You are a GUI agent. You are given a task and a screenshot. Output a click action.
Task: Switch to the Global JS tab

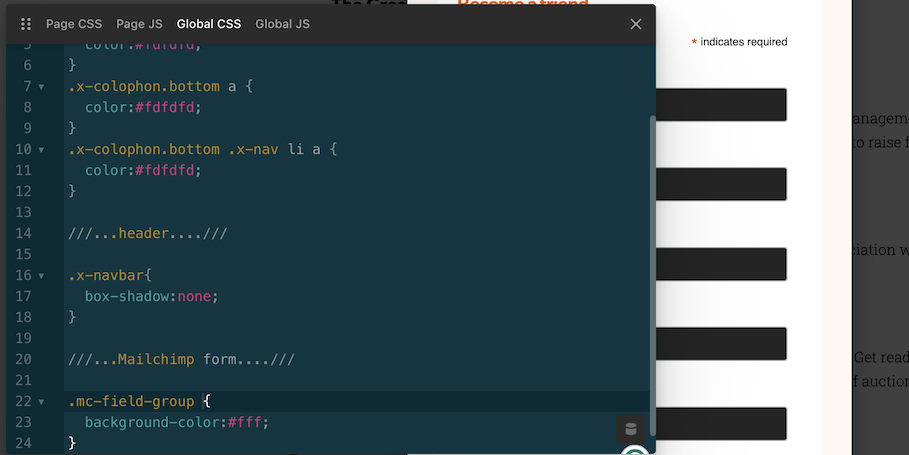point(282,24)
